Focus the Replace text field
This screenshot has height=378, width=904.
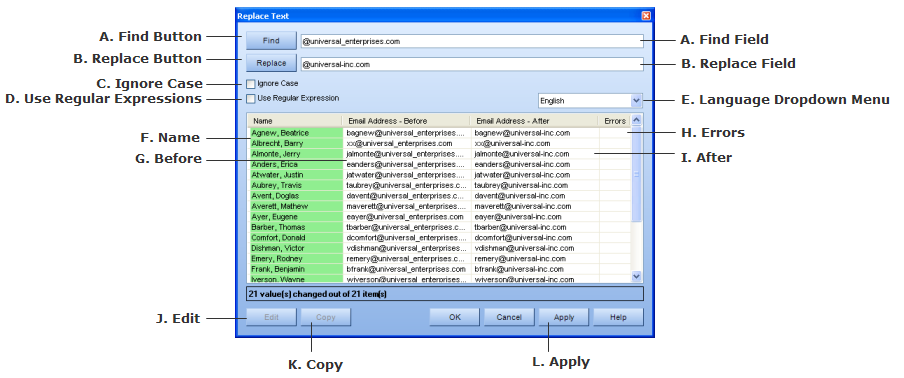(x=472, y=65)
